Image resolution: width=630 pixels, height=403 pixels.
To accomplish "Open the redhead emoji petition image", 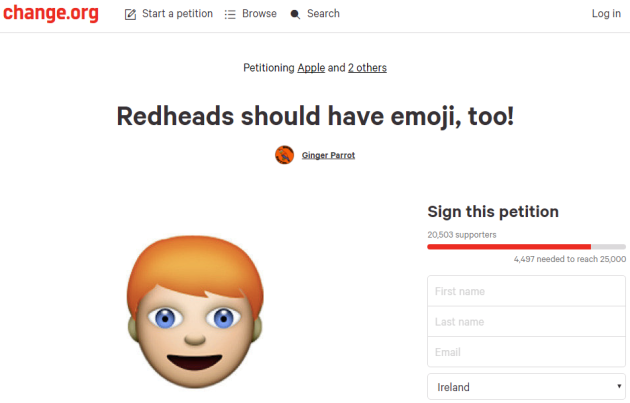I will pyautogui.click(x=194, y=312).
